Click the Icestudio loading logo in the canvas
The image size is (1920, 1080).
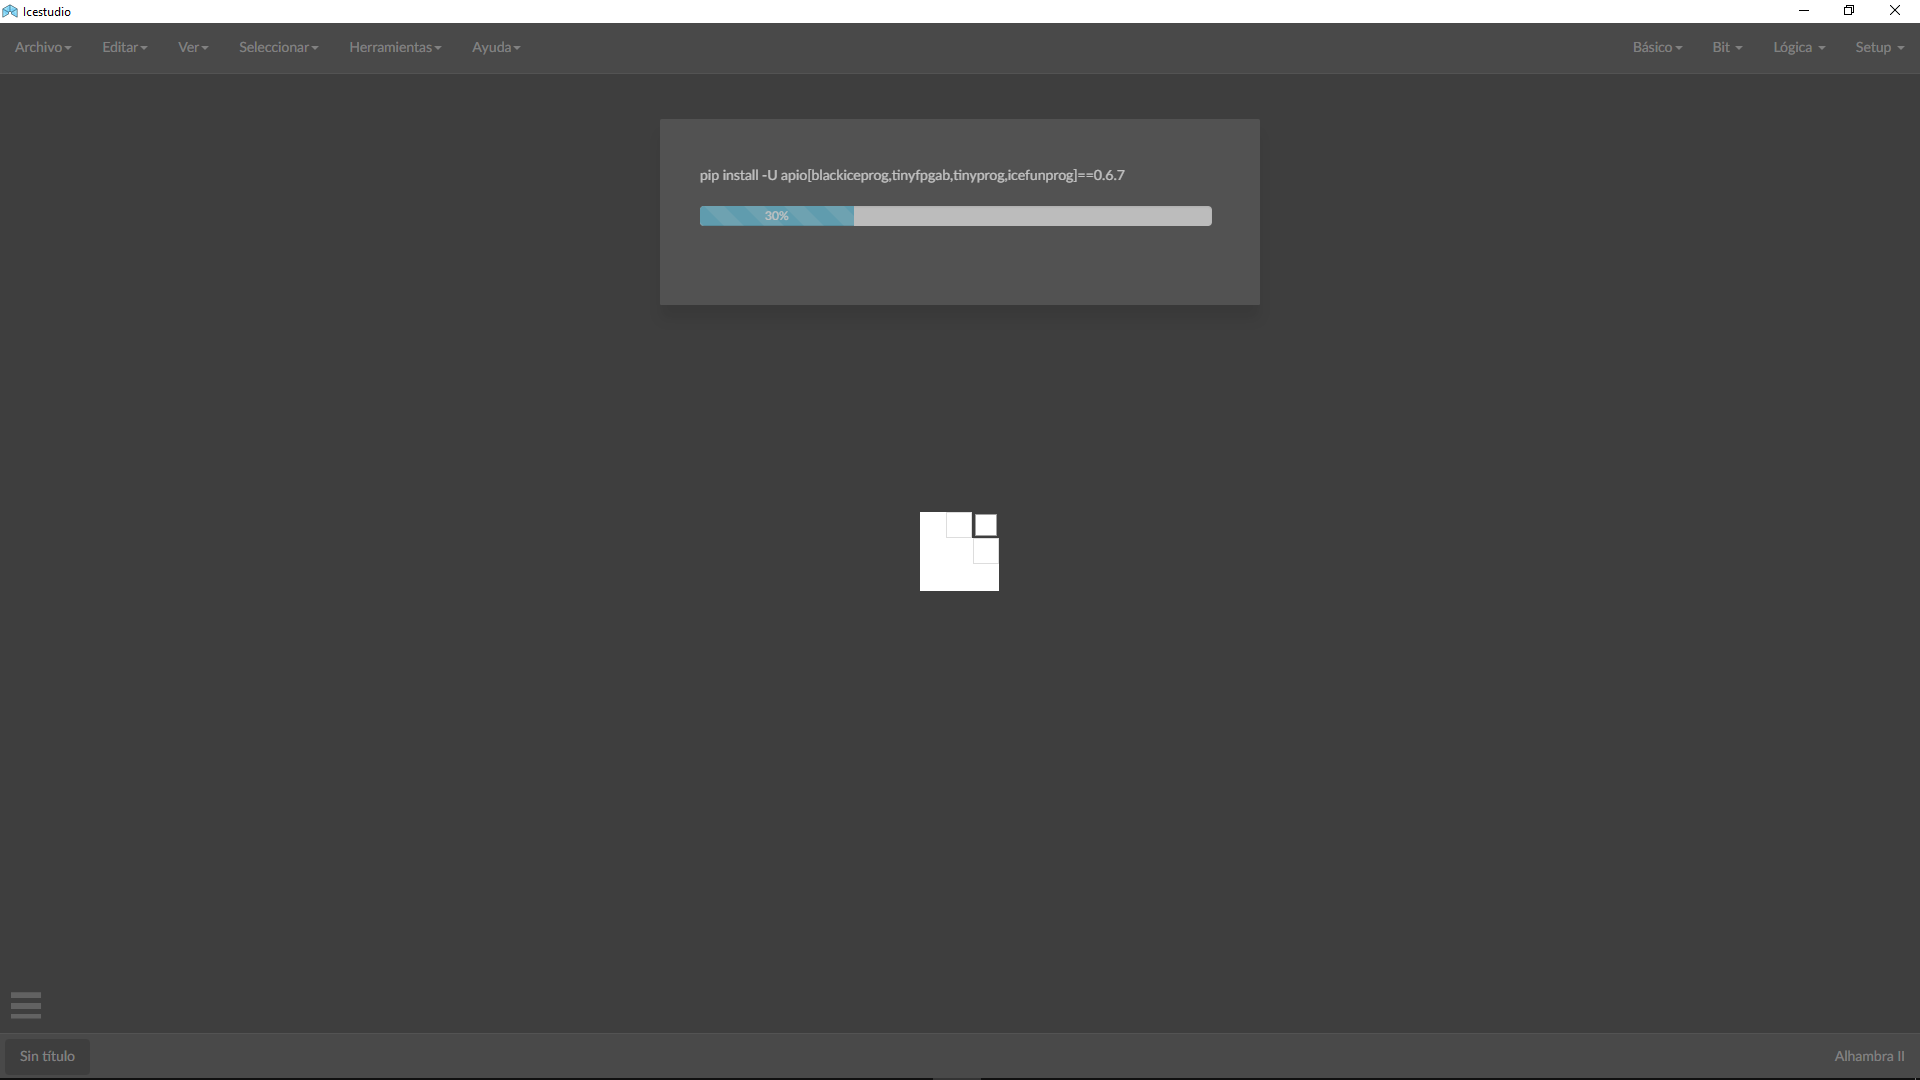pos(959,552)
